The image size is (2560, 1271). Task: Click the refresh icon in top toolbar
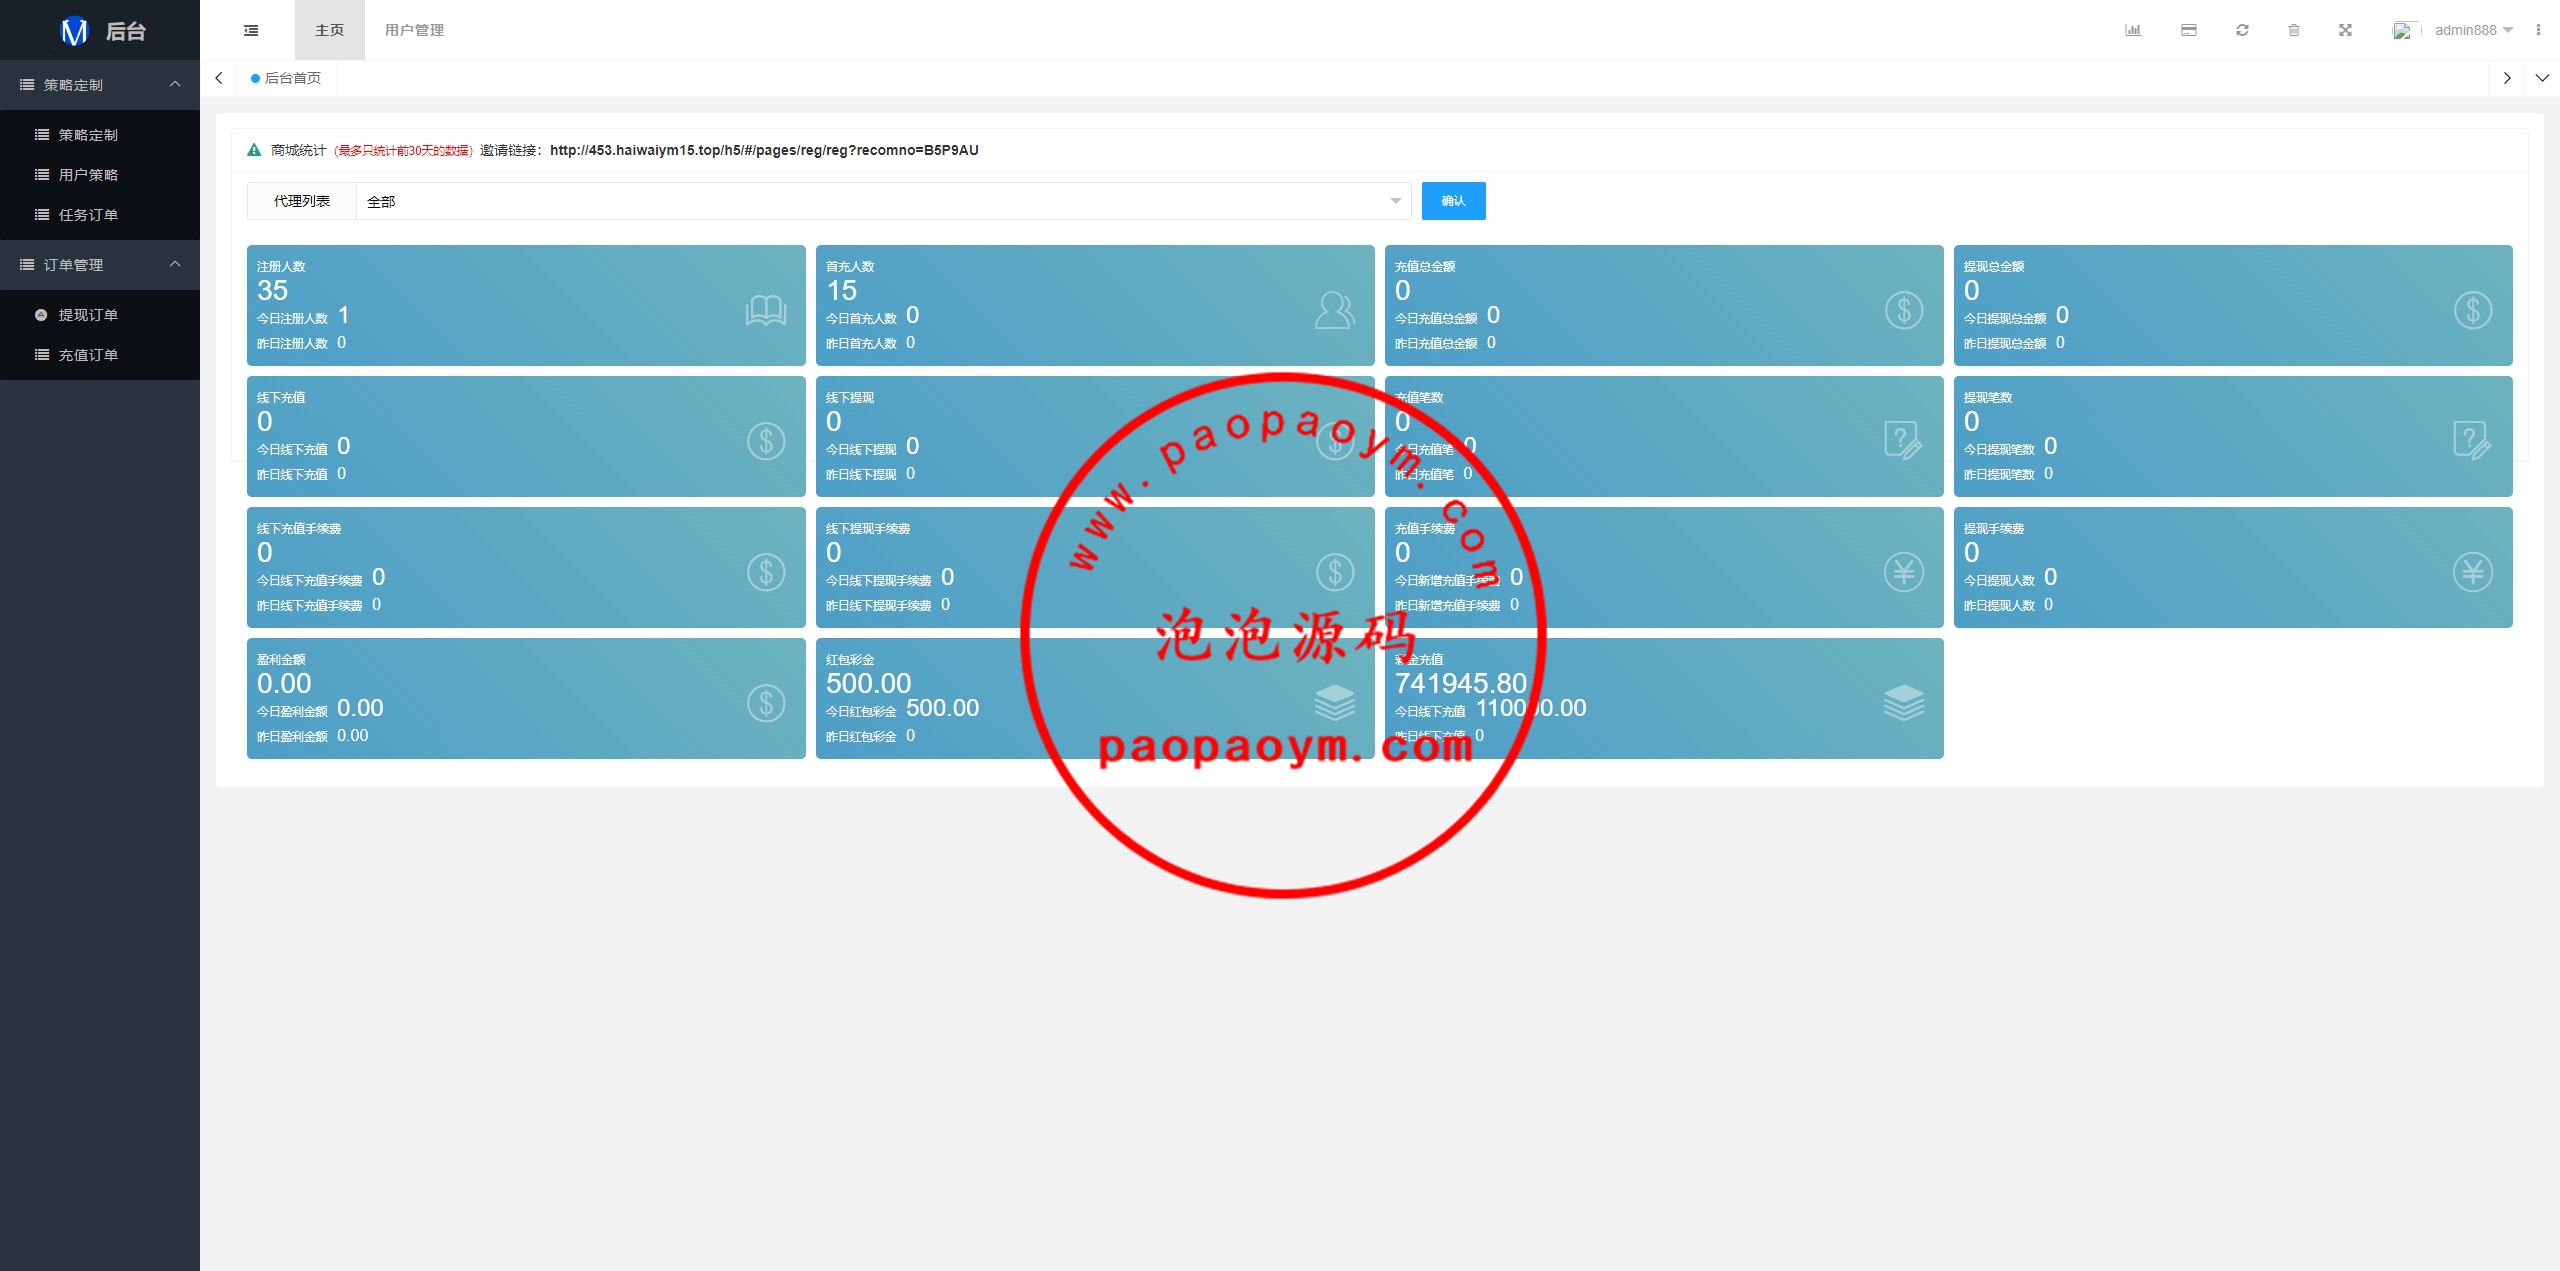coord(2242,30)
